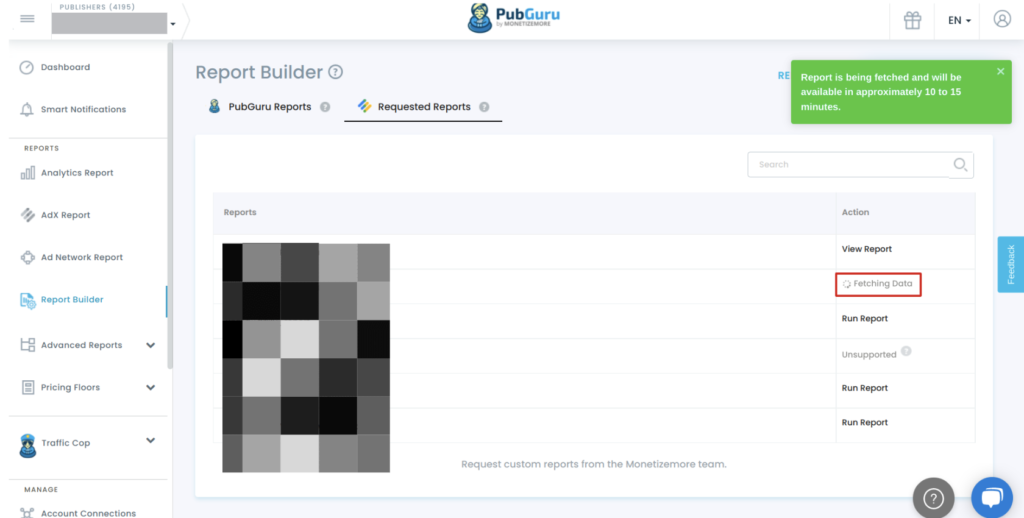Select the Requested Reports tab
This screenshot has width=1024, height=518.
tap(423, 106)
